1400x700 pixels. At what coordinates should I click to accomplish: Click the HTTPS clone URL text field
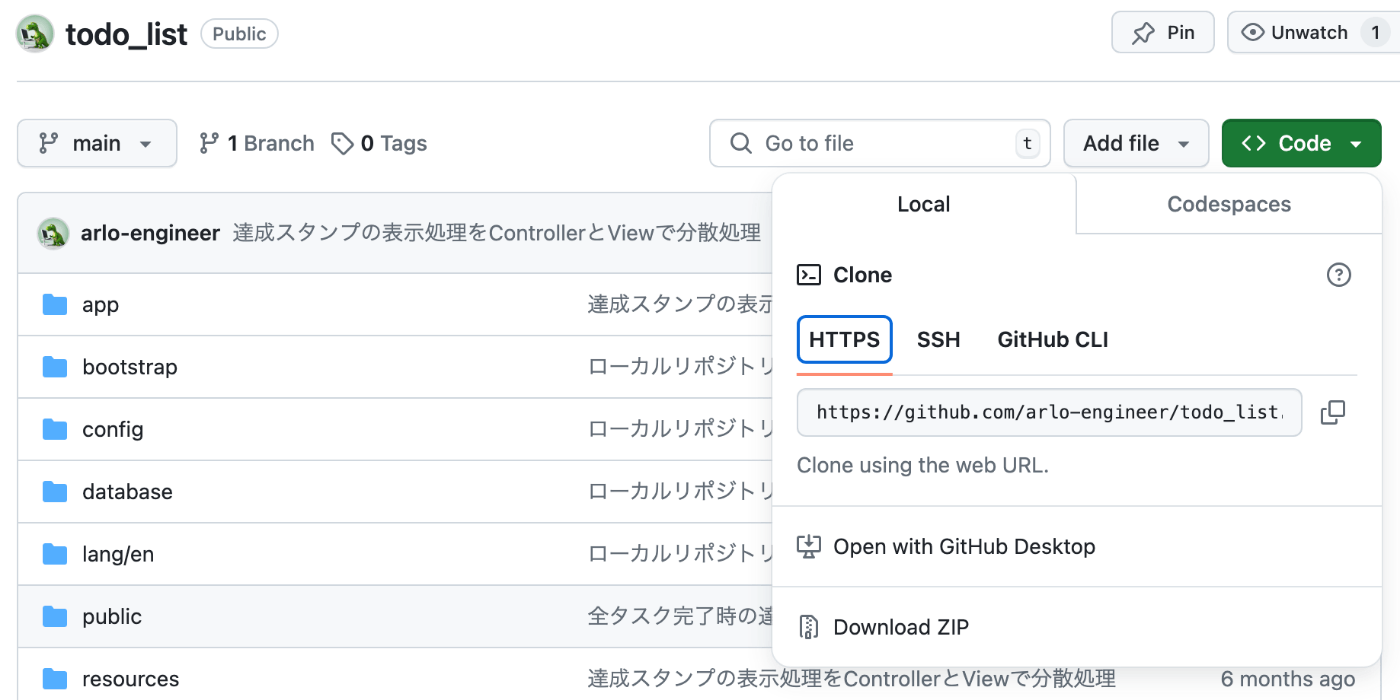click(1049, 412)
